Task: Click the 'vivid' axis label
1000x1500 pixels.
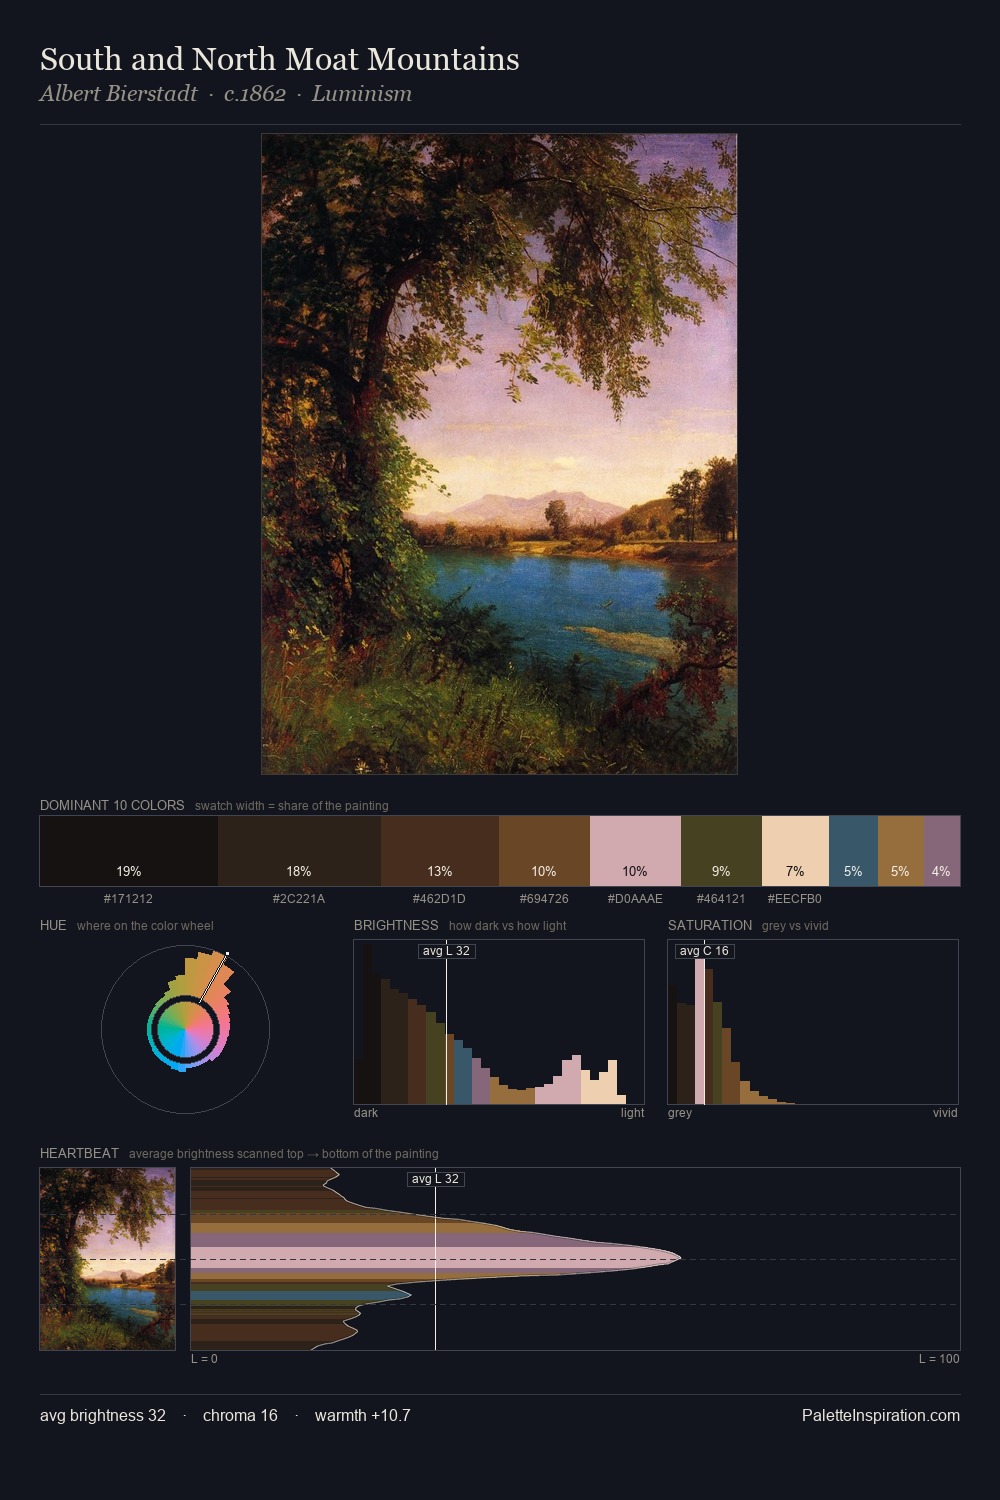Action: pos(945,1113)
